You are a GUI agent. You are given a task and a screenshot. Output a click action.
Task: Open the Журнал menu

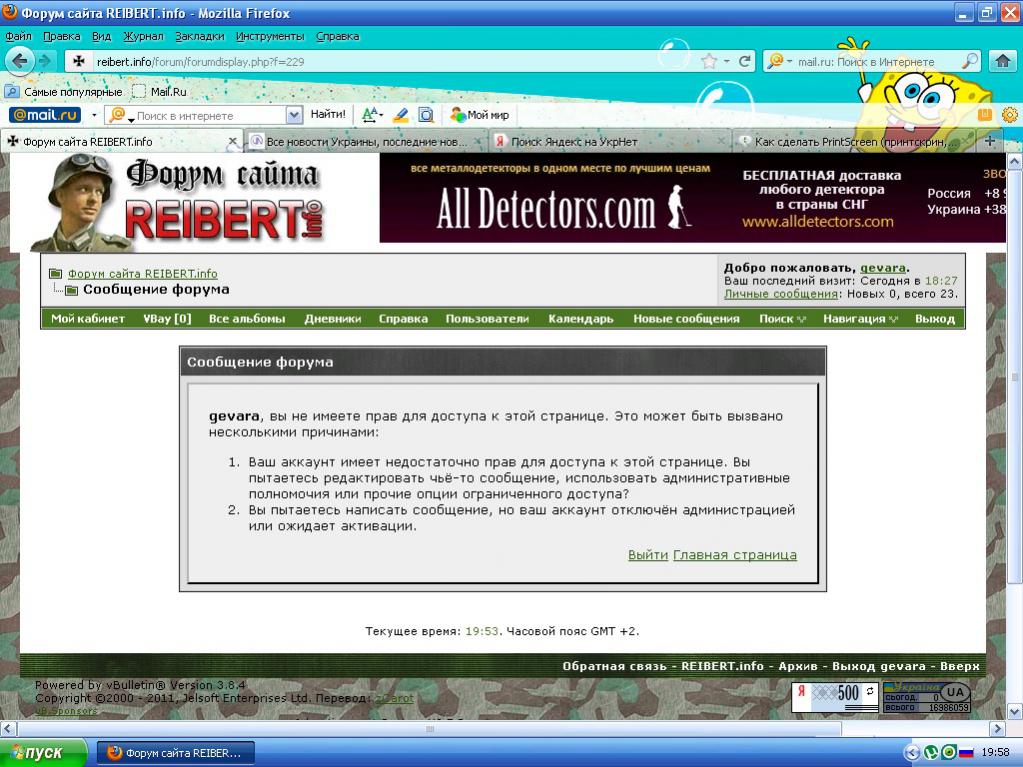click(143, 36)
